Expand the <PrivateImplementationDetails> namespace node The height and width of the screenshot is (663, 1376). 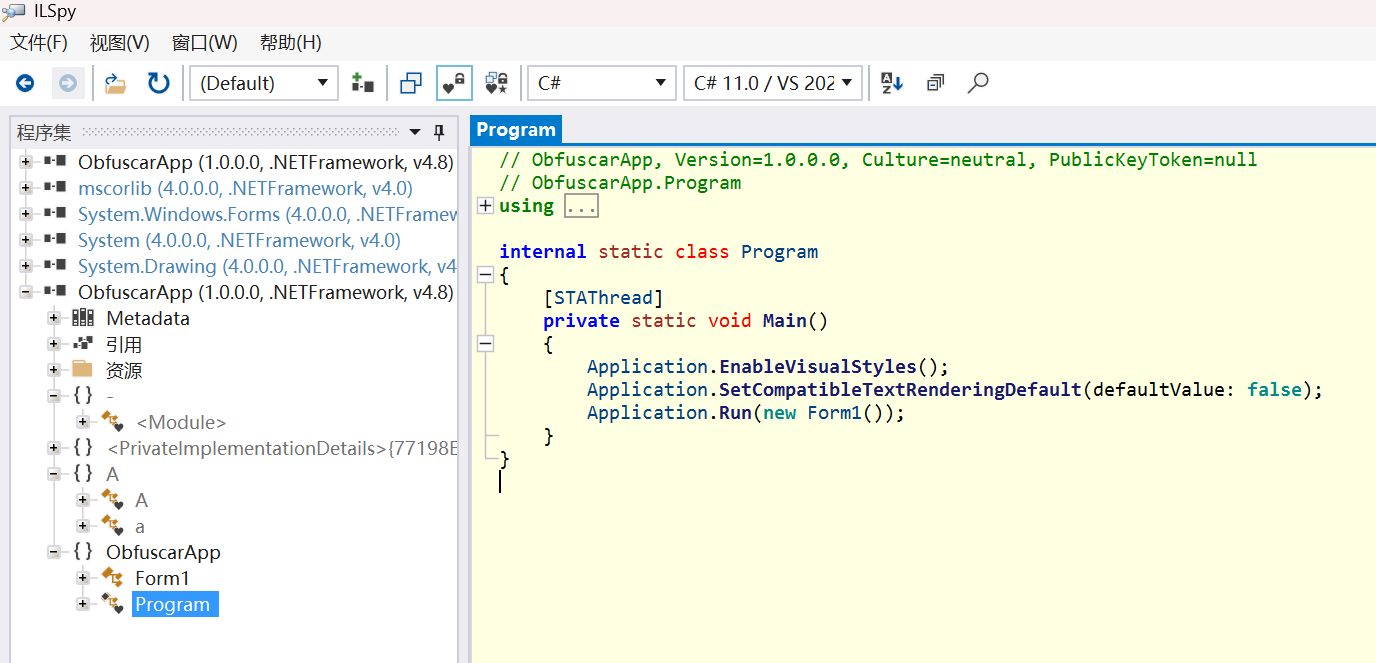pyautogui.click(x=54, y=448)
